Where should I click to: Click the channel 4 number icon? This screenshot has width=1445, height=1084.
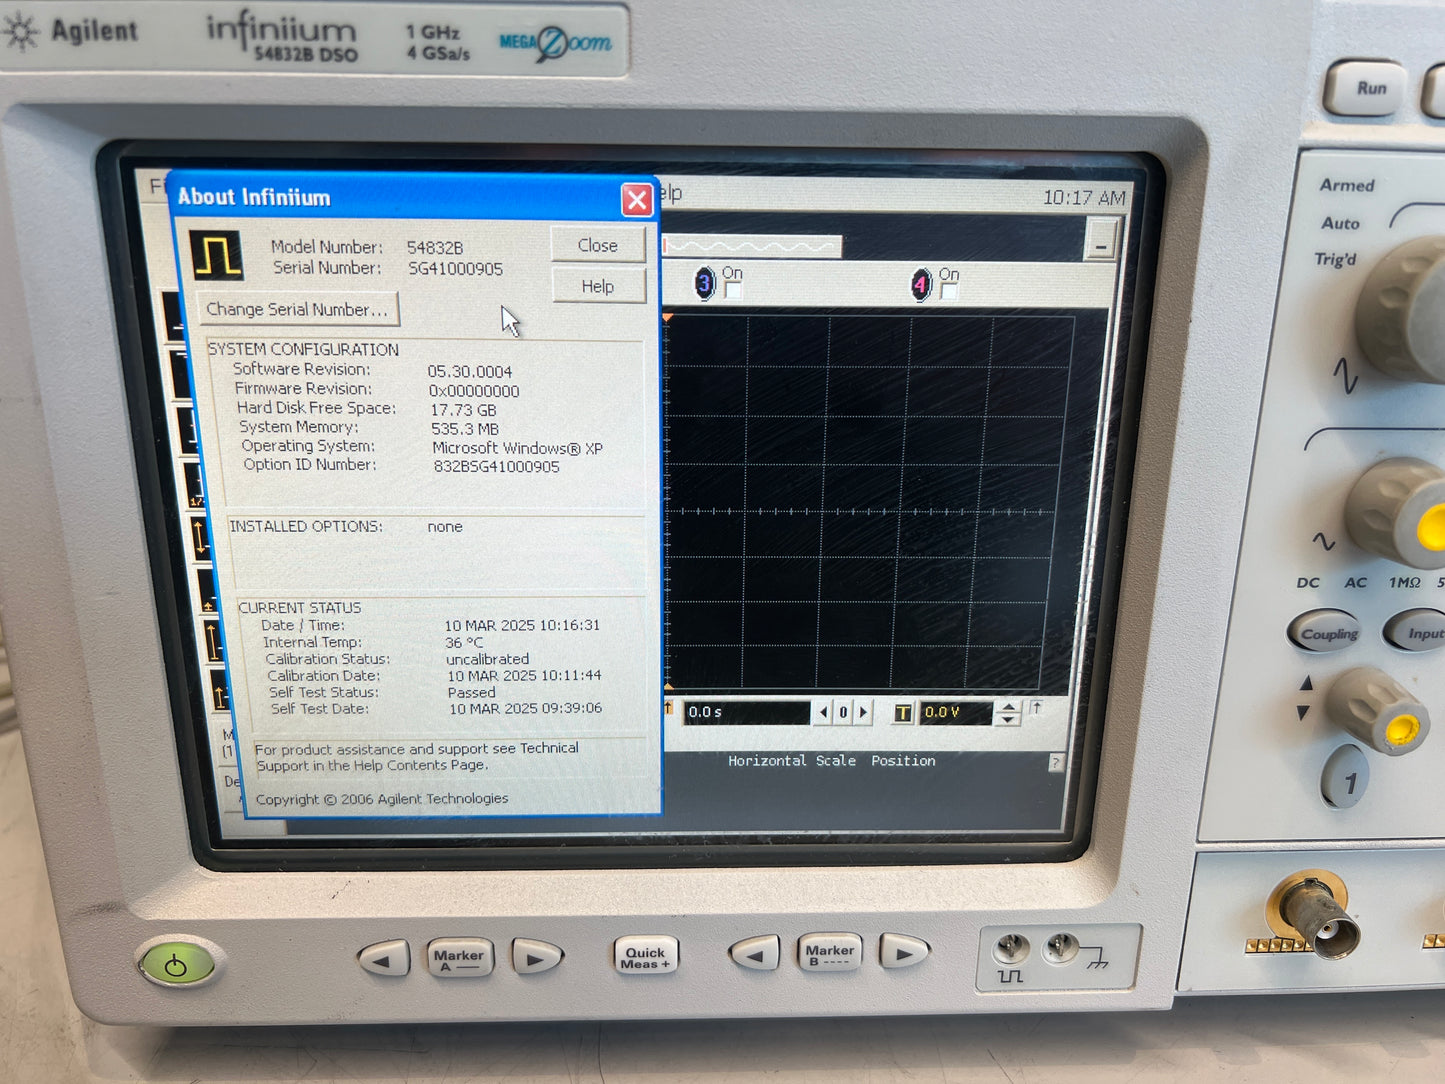pos(920,285)
